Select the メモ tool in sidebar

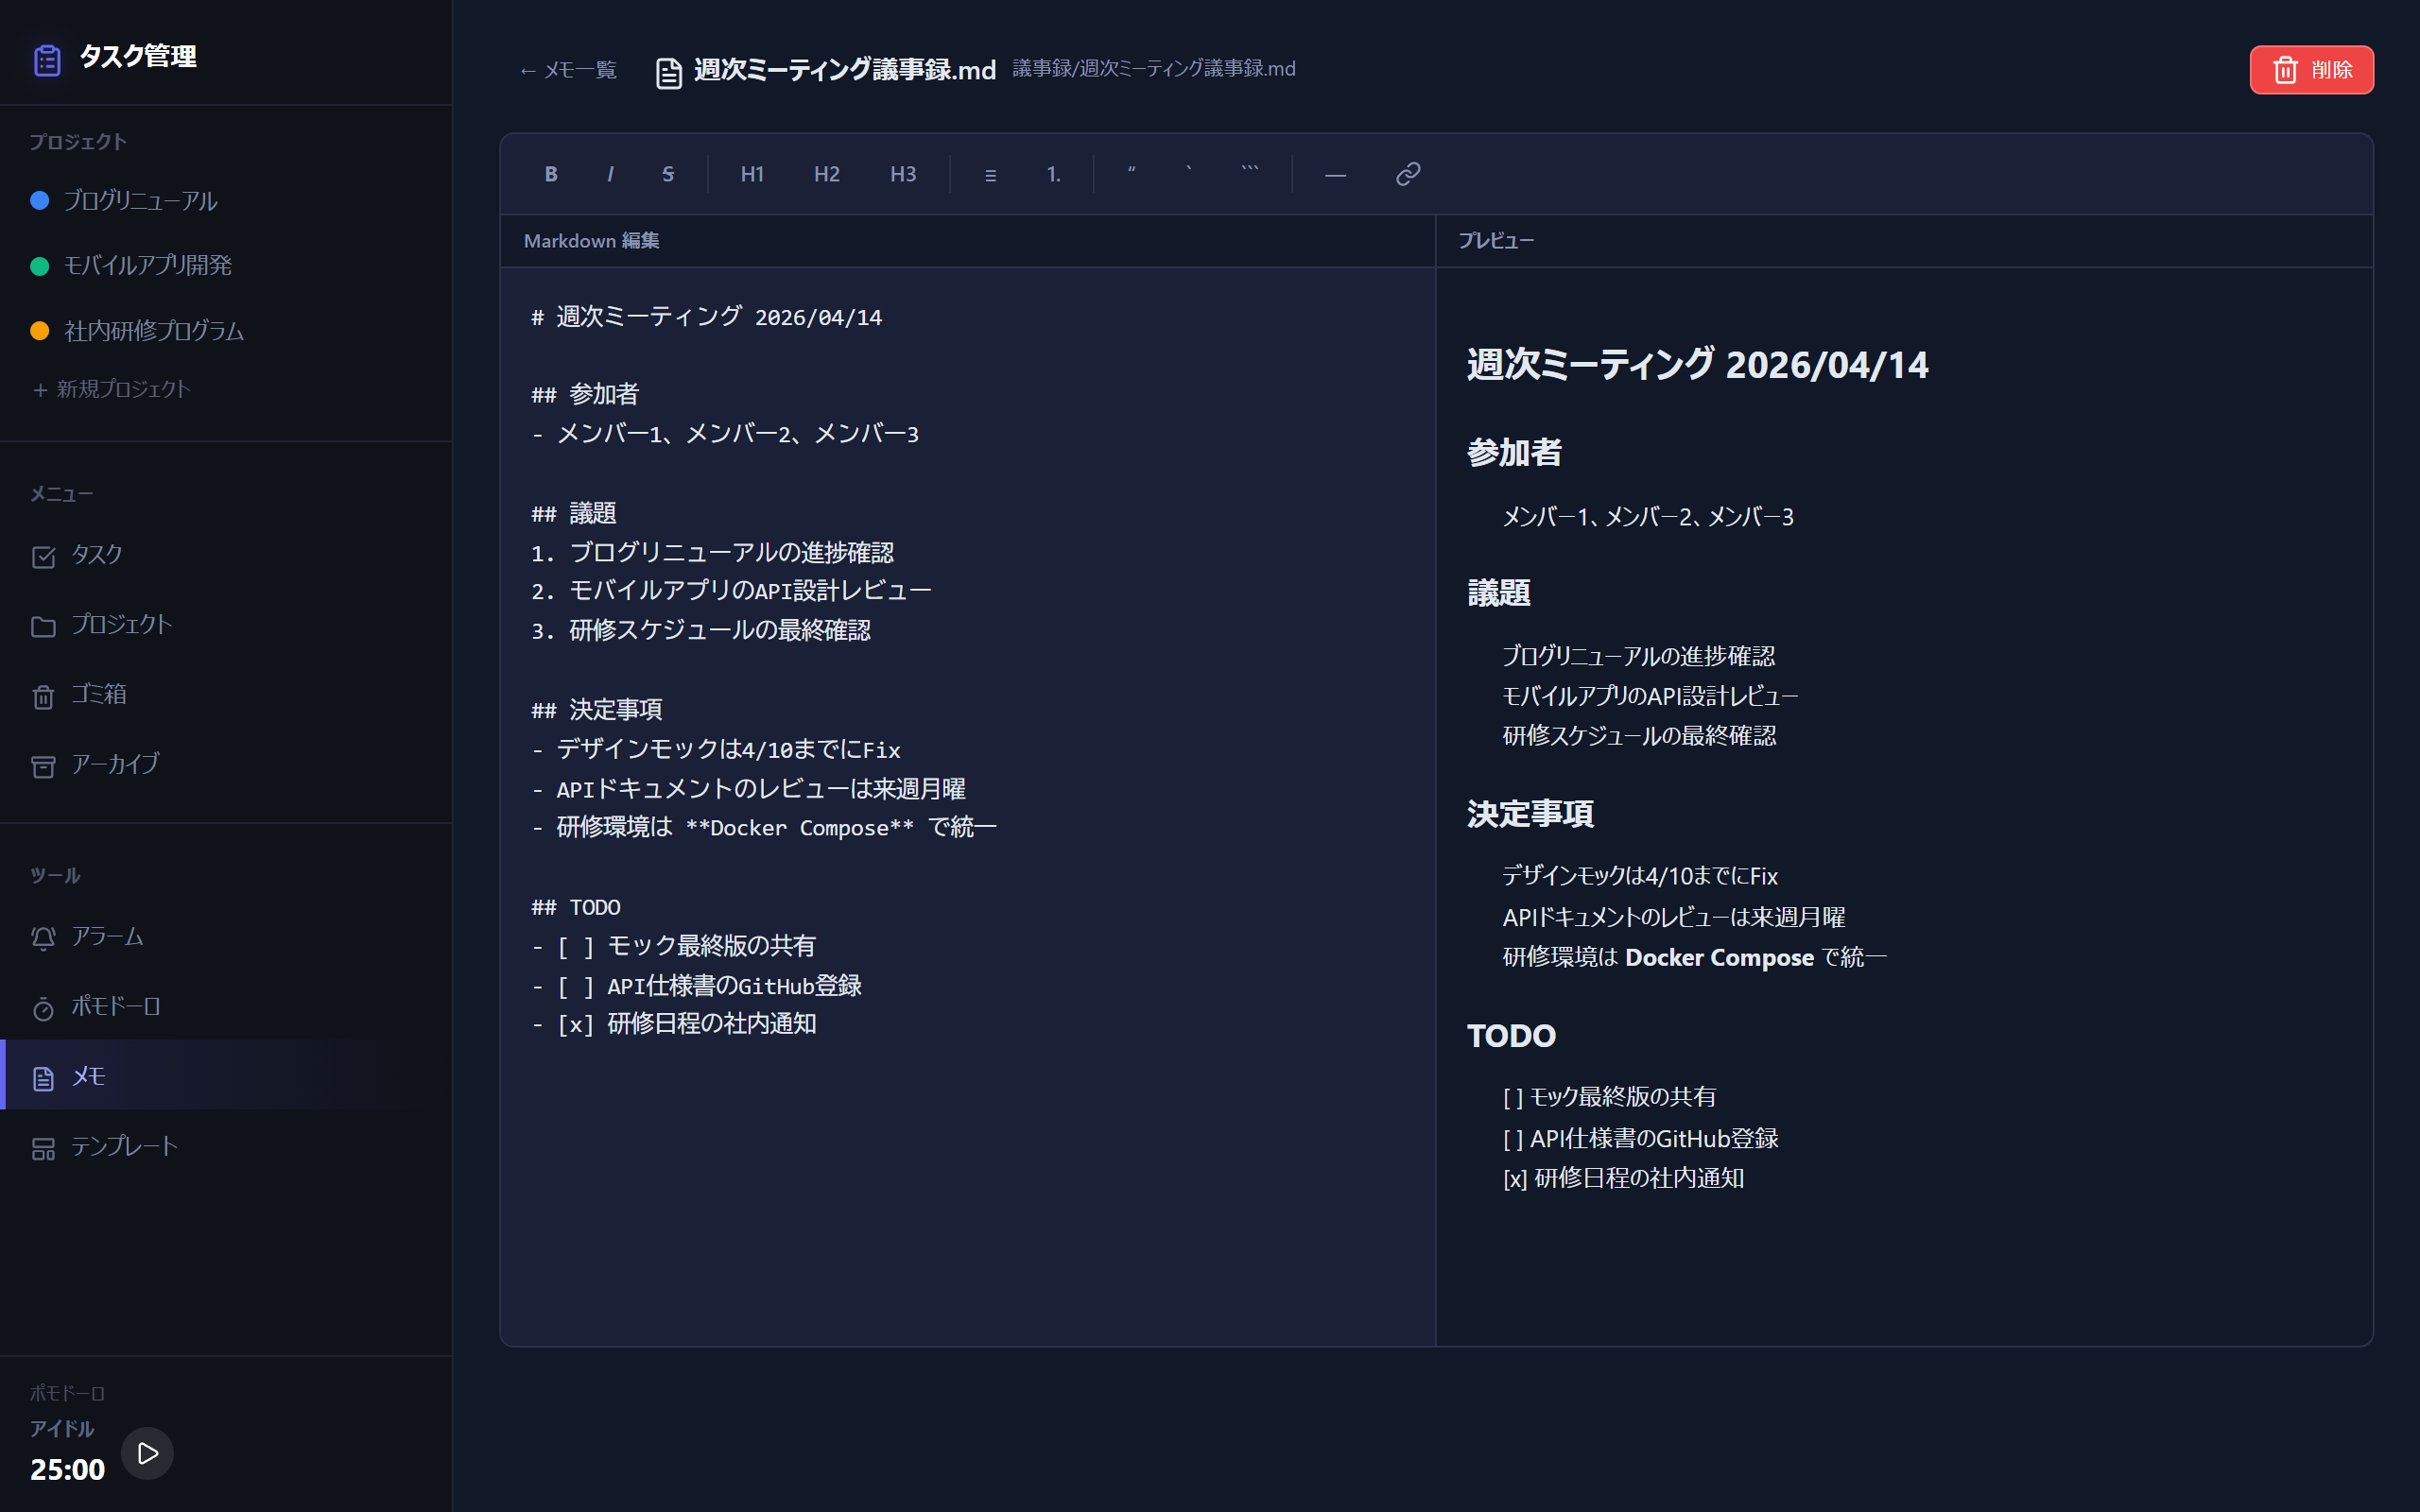click(226, 1077)
